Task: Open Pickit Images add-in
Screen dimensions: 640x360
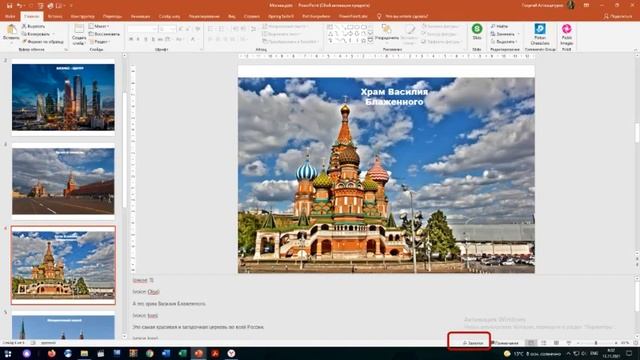Action: point(567,34)
